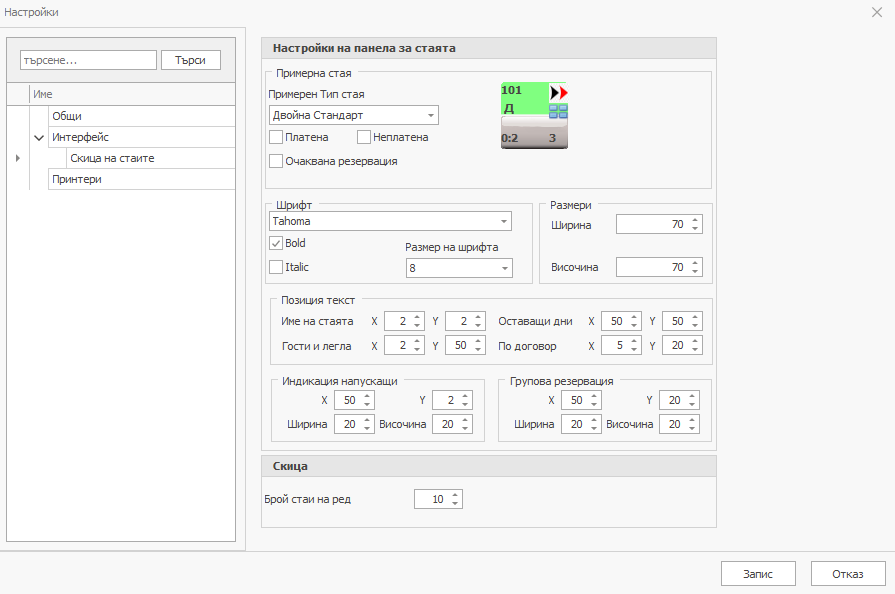The width and height of the screenshot is (895, 594).
Task: Disable Bold font styling
Action: (x=275, y=243)
